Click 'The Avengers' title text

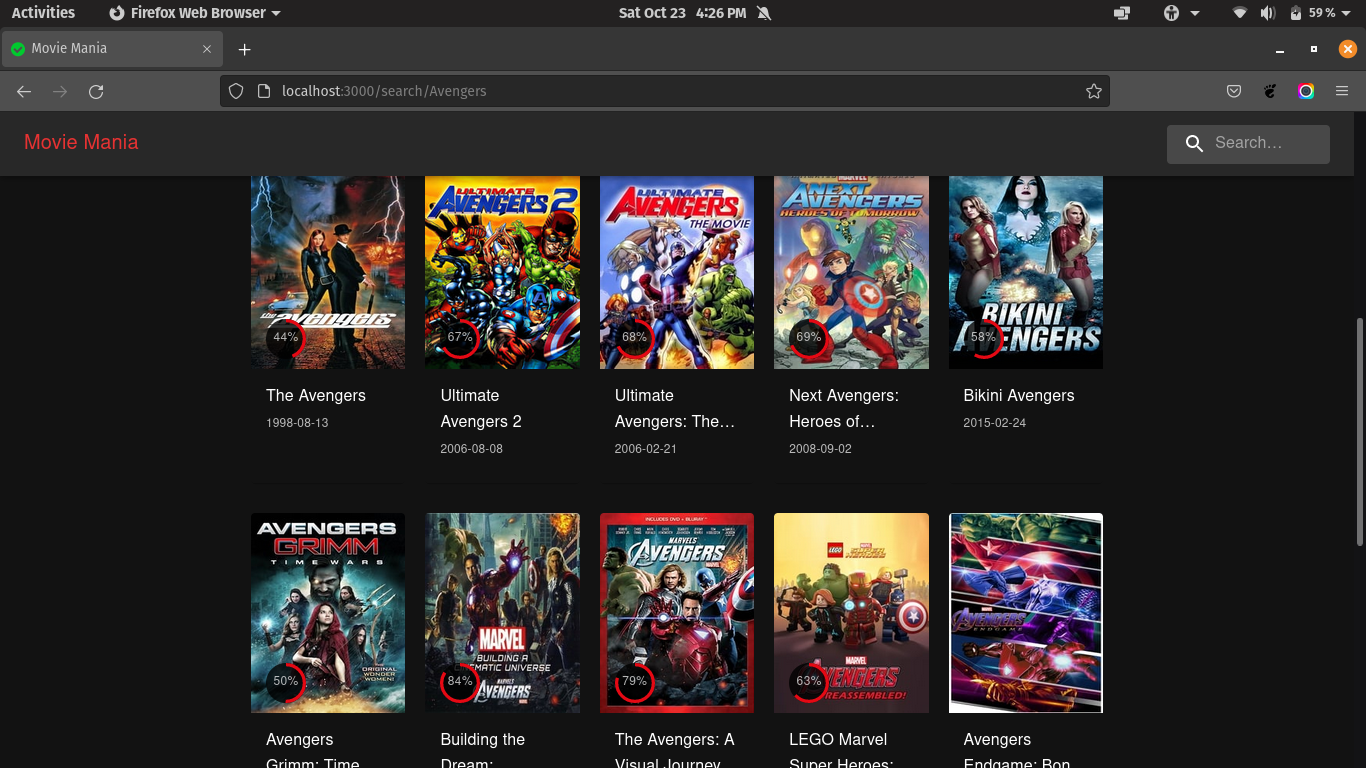[x=316, y=396]
